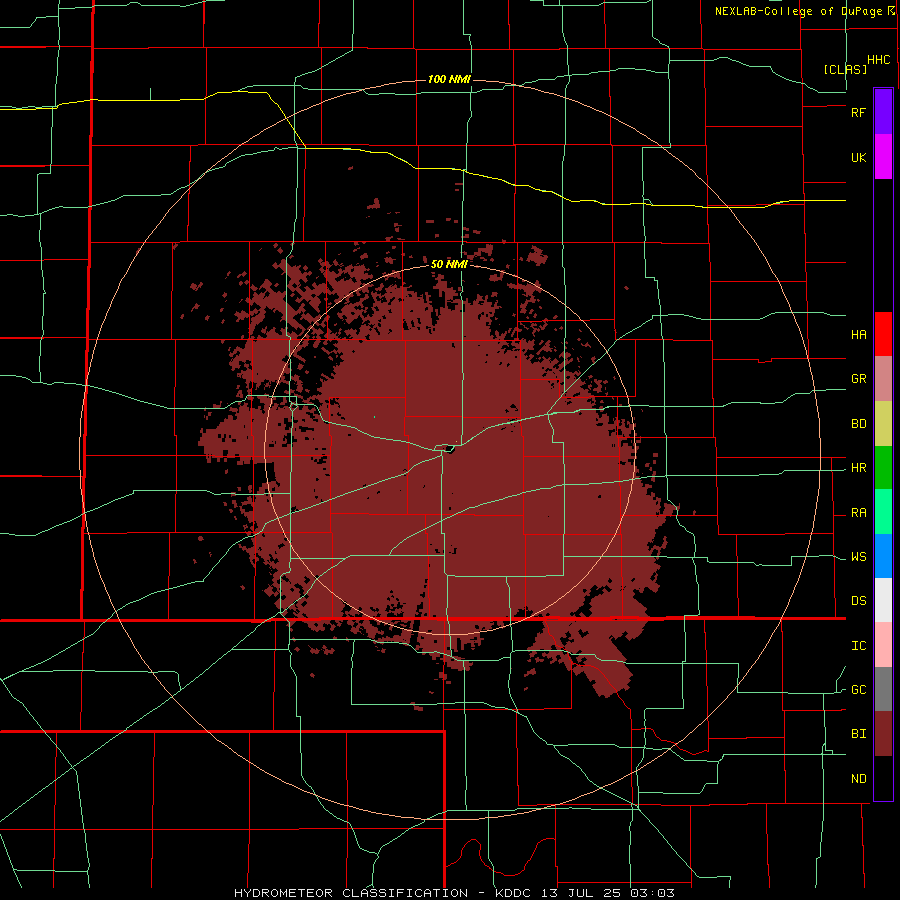Click the ND legend label
Image resolution: width=900 pixels, height=900 pixels.
click(858, 779)
